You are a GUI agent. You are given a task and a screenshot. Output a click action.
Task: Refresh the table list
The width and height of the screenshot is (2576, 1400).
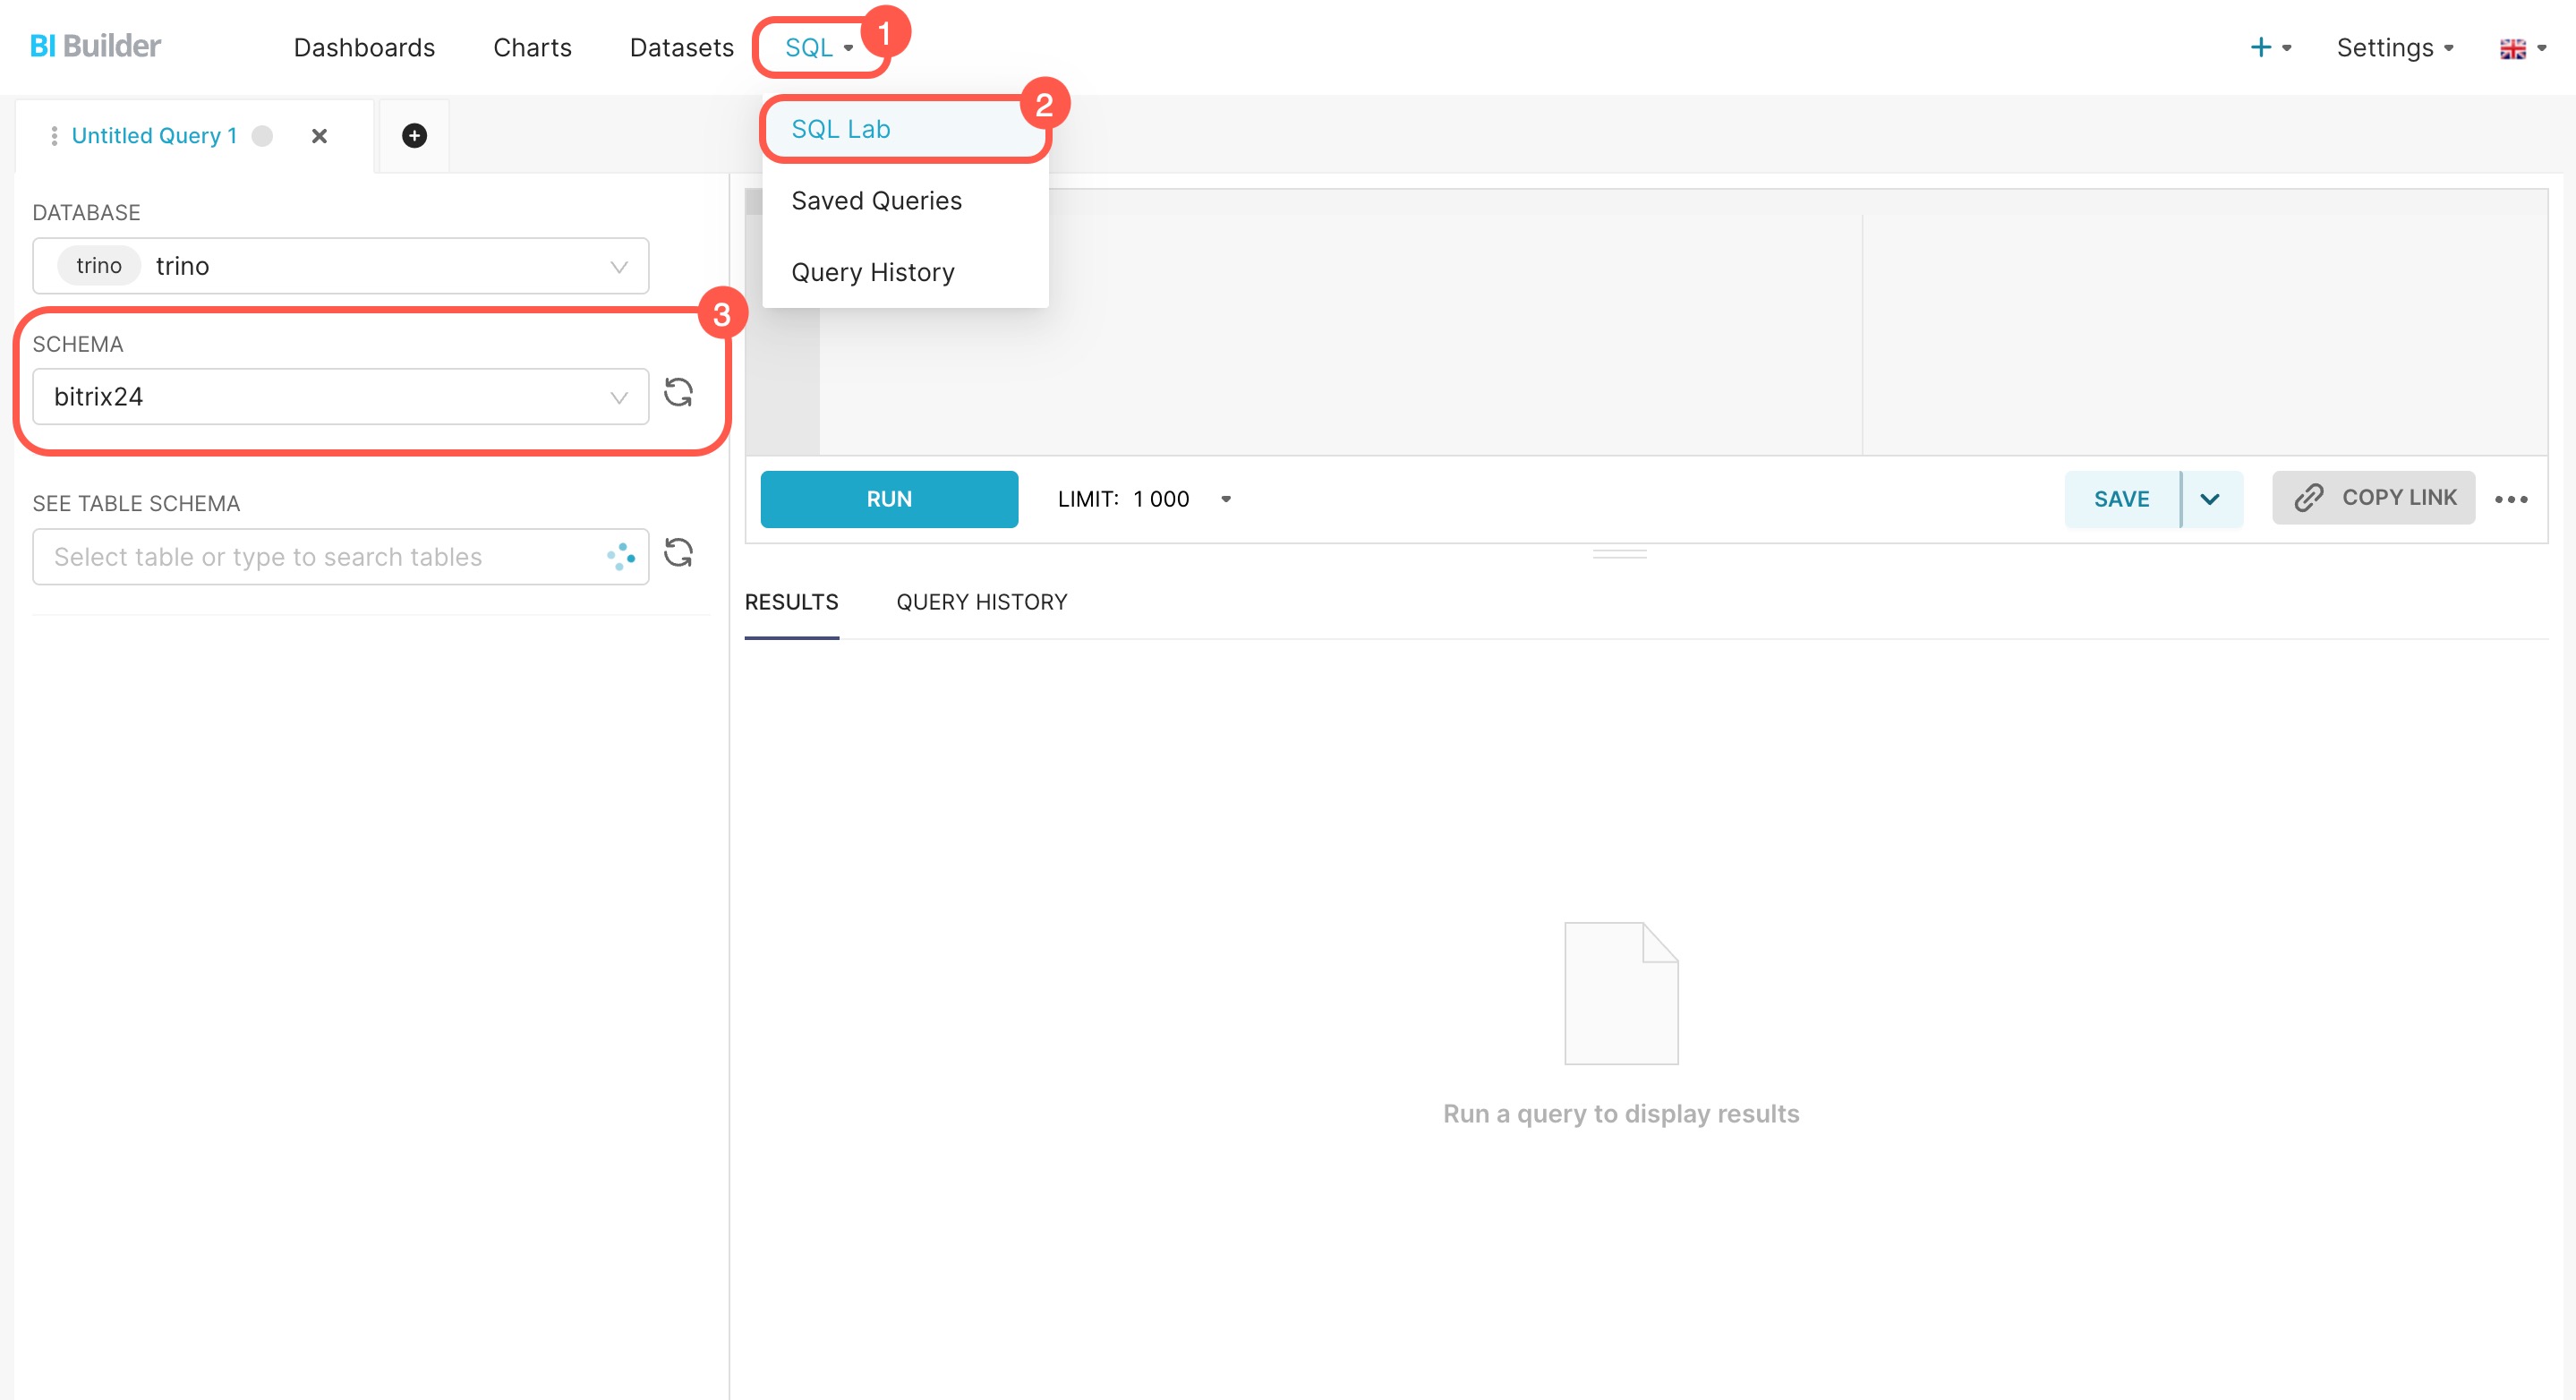tap(678, 553)
